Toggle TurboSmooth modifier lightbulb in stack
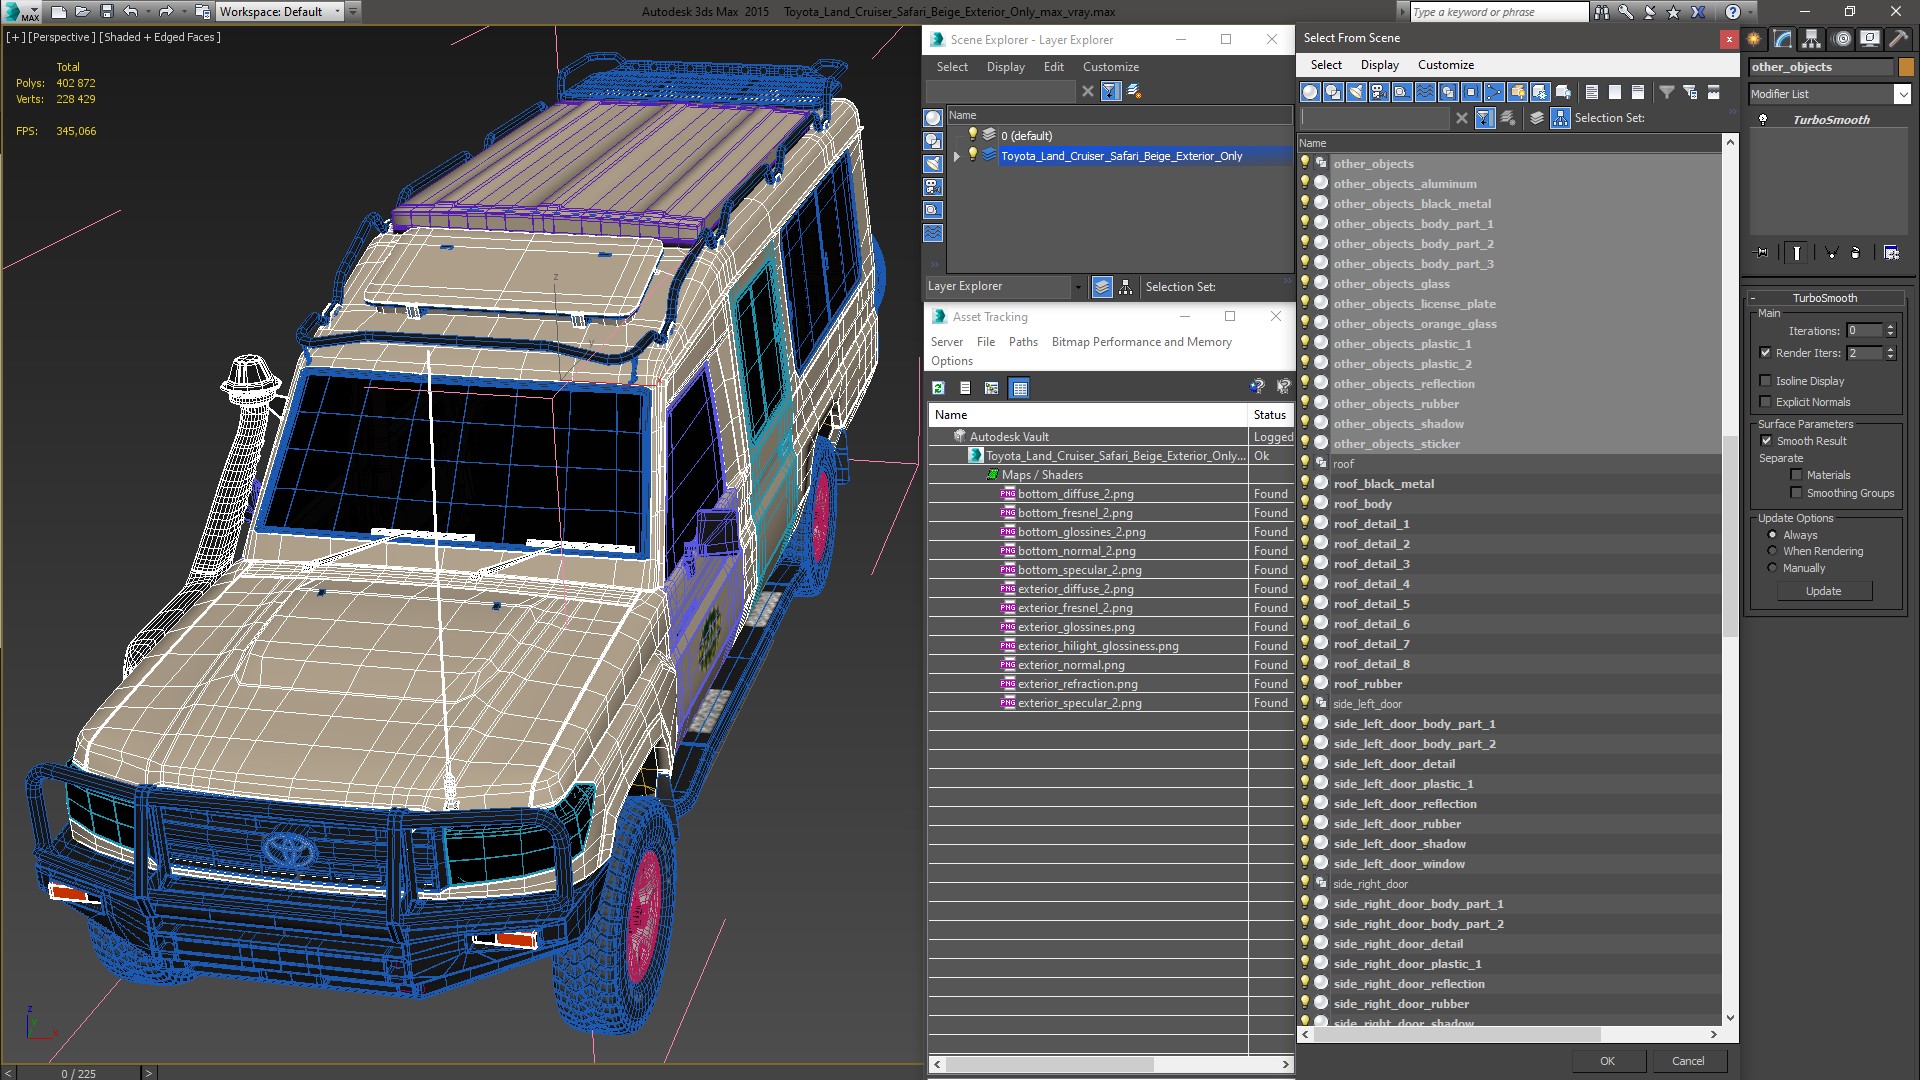Viewport: 1920px width, 1080px height. tap(1763, 119)
